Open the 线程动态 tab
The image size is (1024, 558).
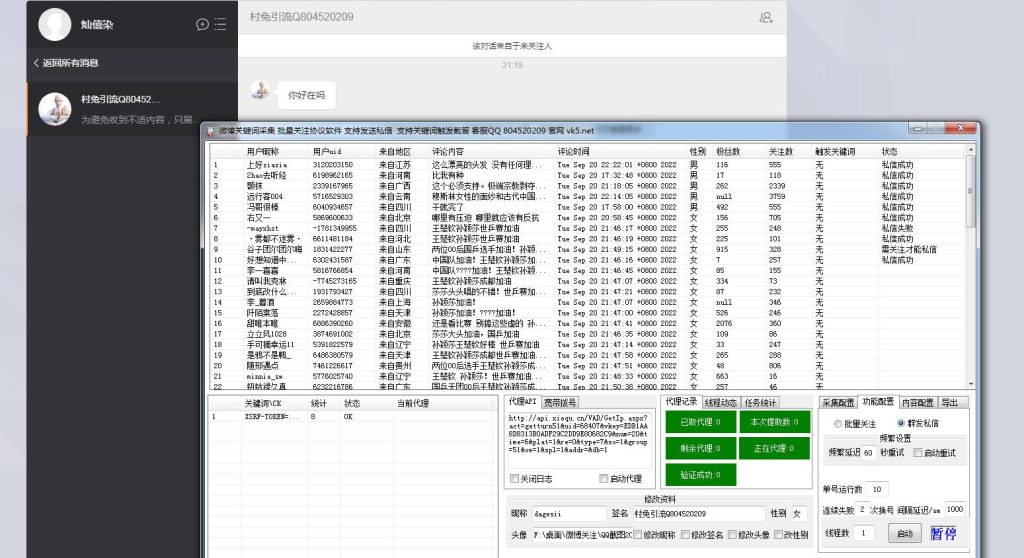[x=720, y=402]
